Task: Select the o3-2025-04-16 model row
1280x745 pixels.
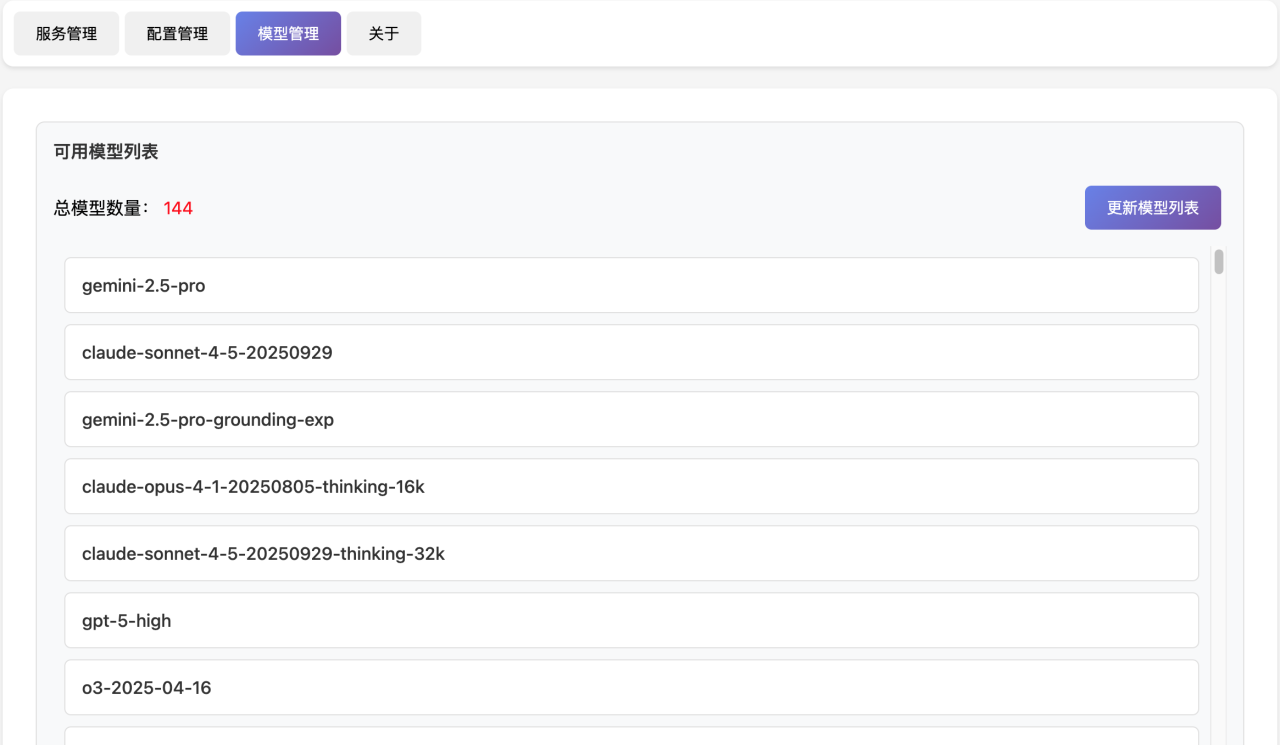Action: point(631,687)
